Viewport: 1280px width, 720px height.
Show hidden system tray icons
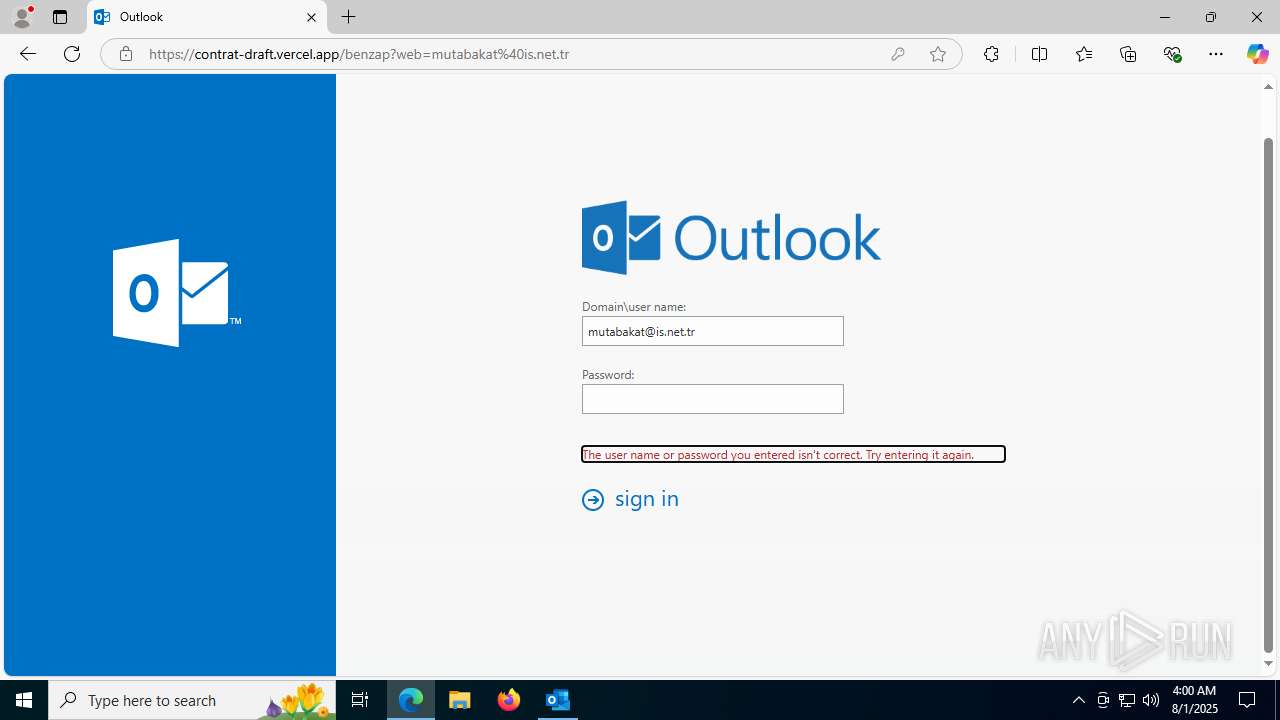point(1078,700)
